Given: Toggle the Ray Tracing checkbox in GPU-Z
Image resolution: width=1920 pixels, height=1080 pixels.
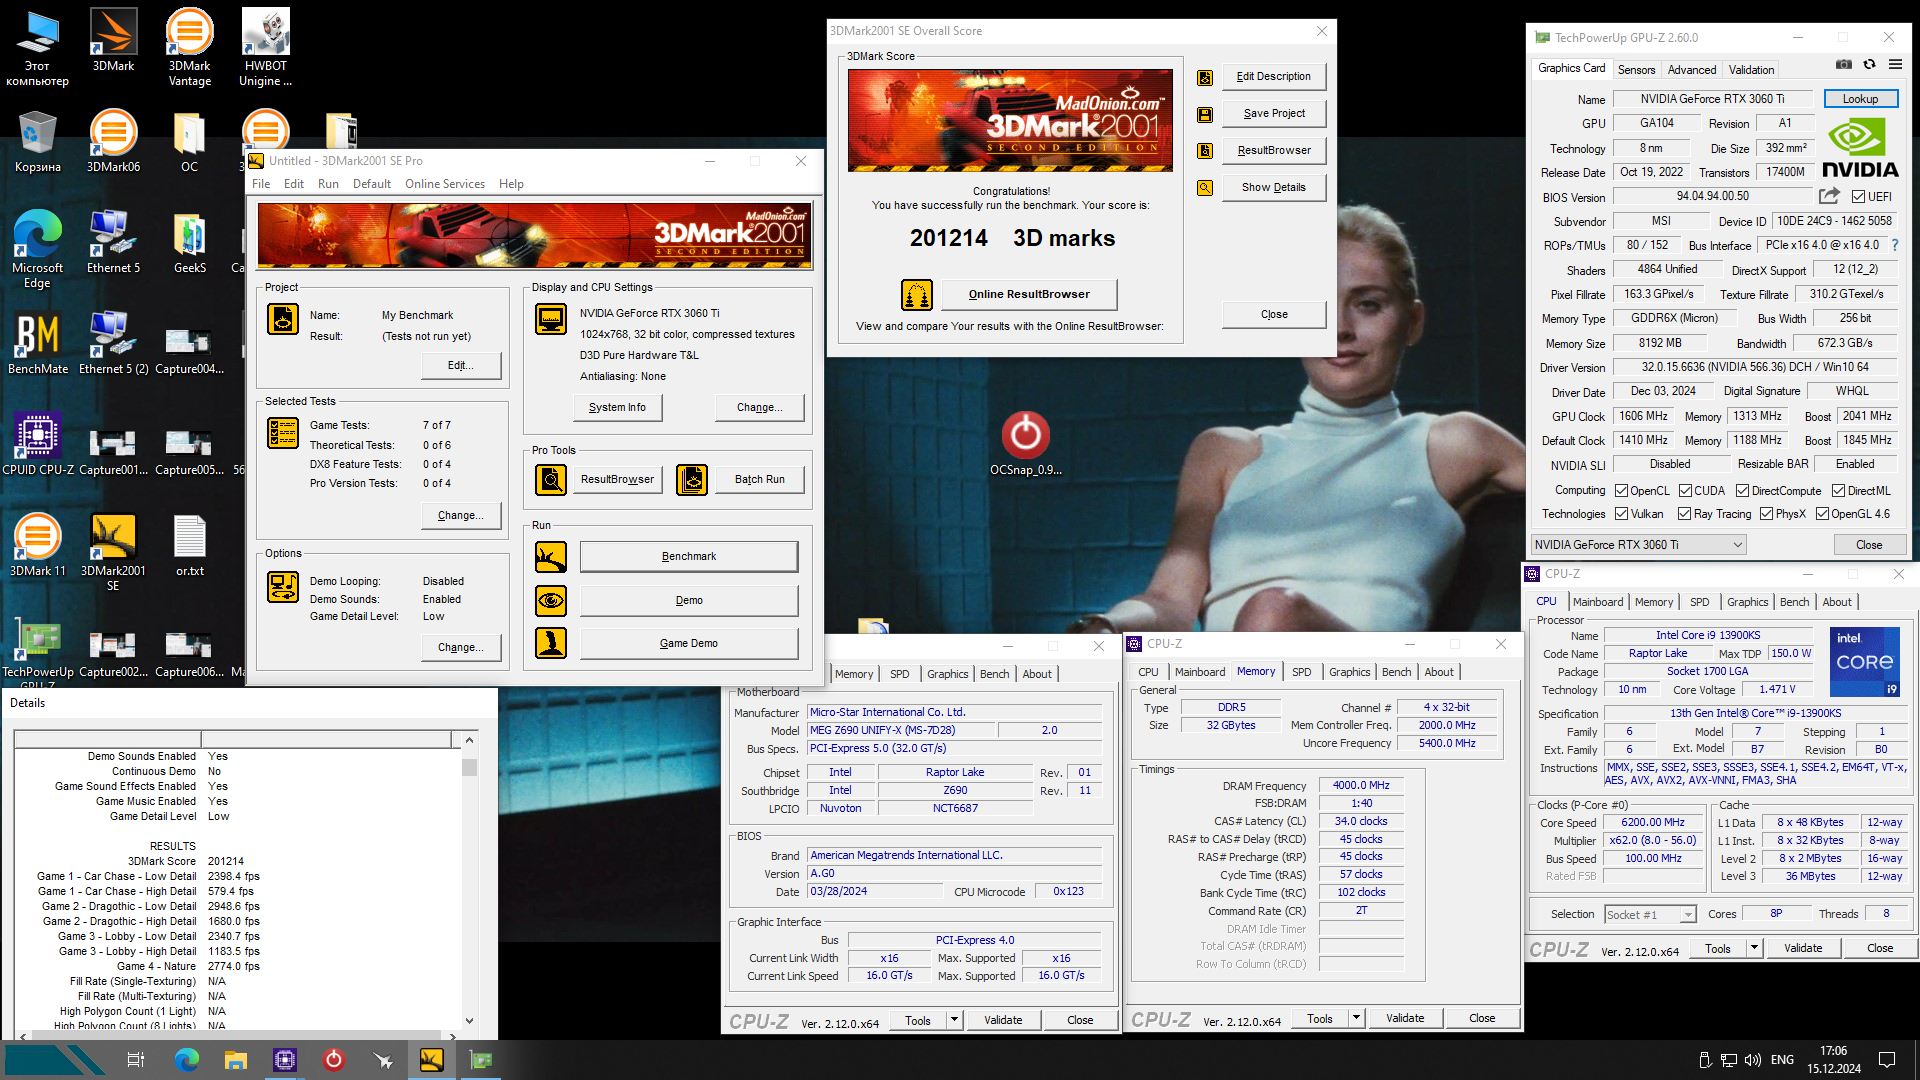Looking at the screenshot, I should click(x=1685, y=514).
